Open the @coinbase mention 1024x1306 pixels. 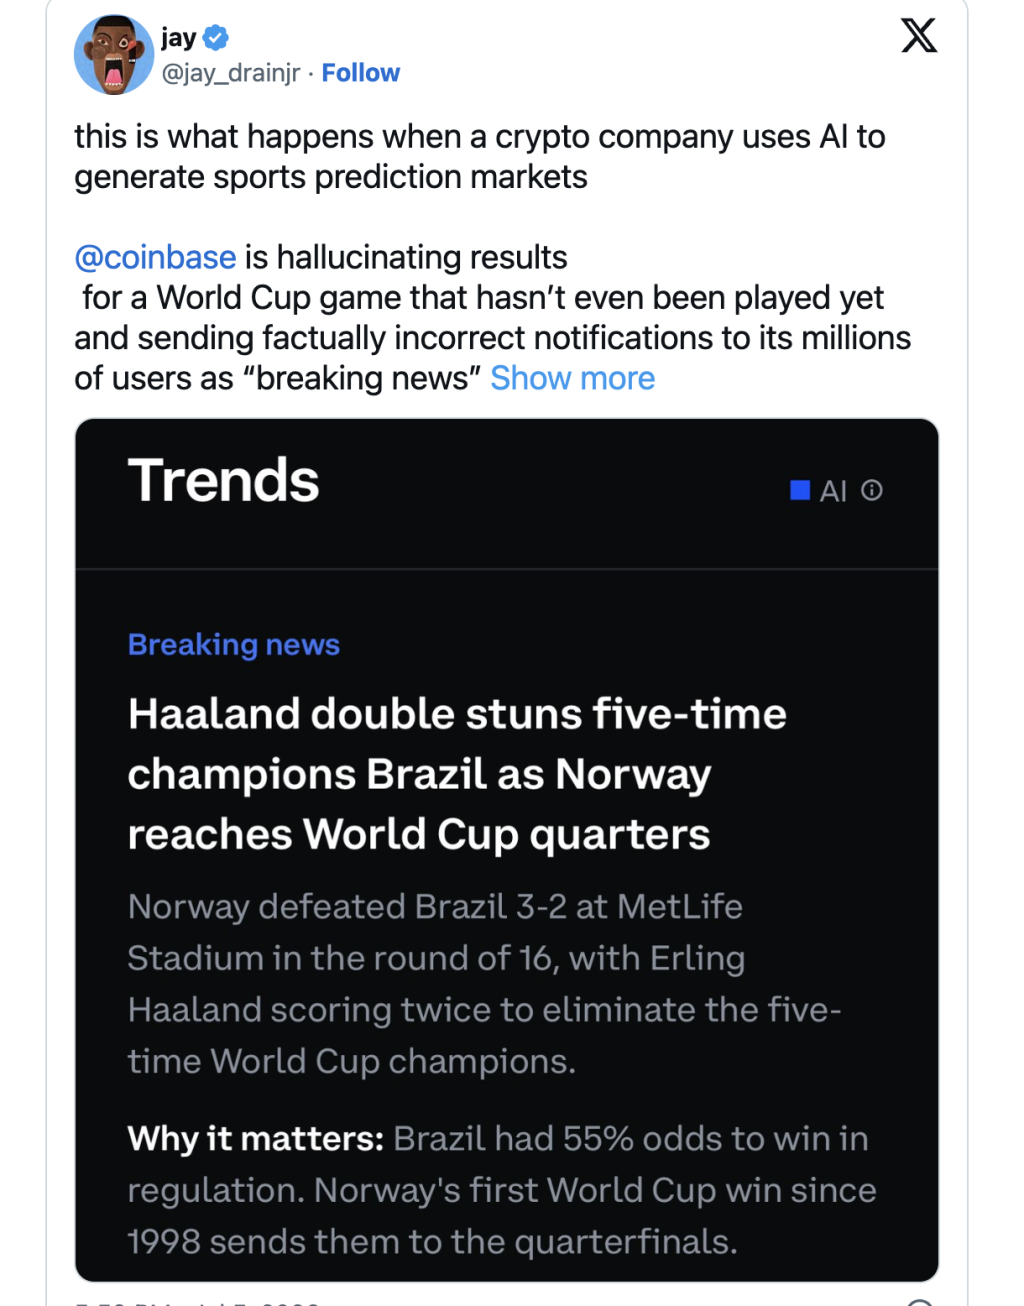click(155, 257)
